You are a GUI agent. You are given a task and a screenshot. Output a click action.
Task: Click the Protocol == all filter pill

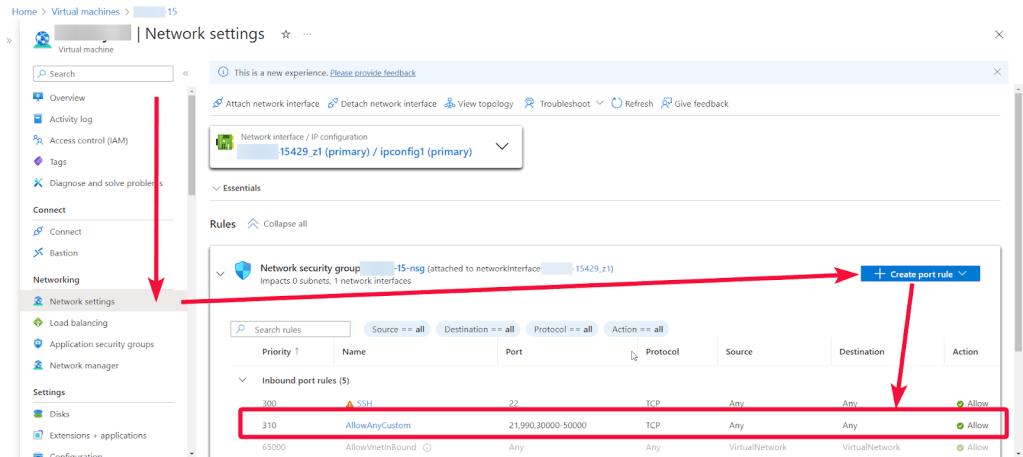point(563,329)
